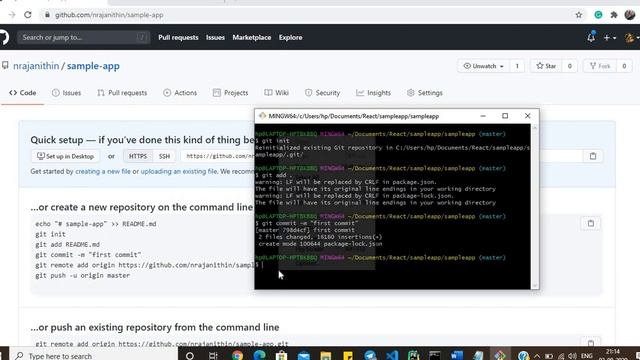Viewport: 640px width, 360px height.
Task: Switch to the Actions tab
Action: click(180, 93)
